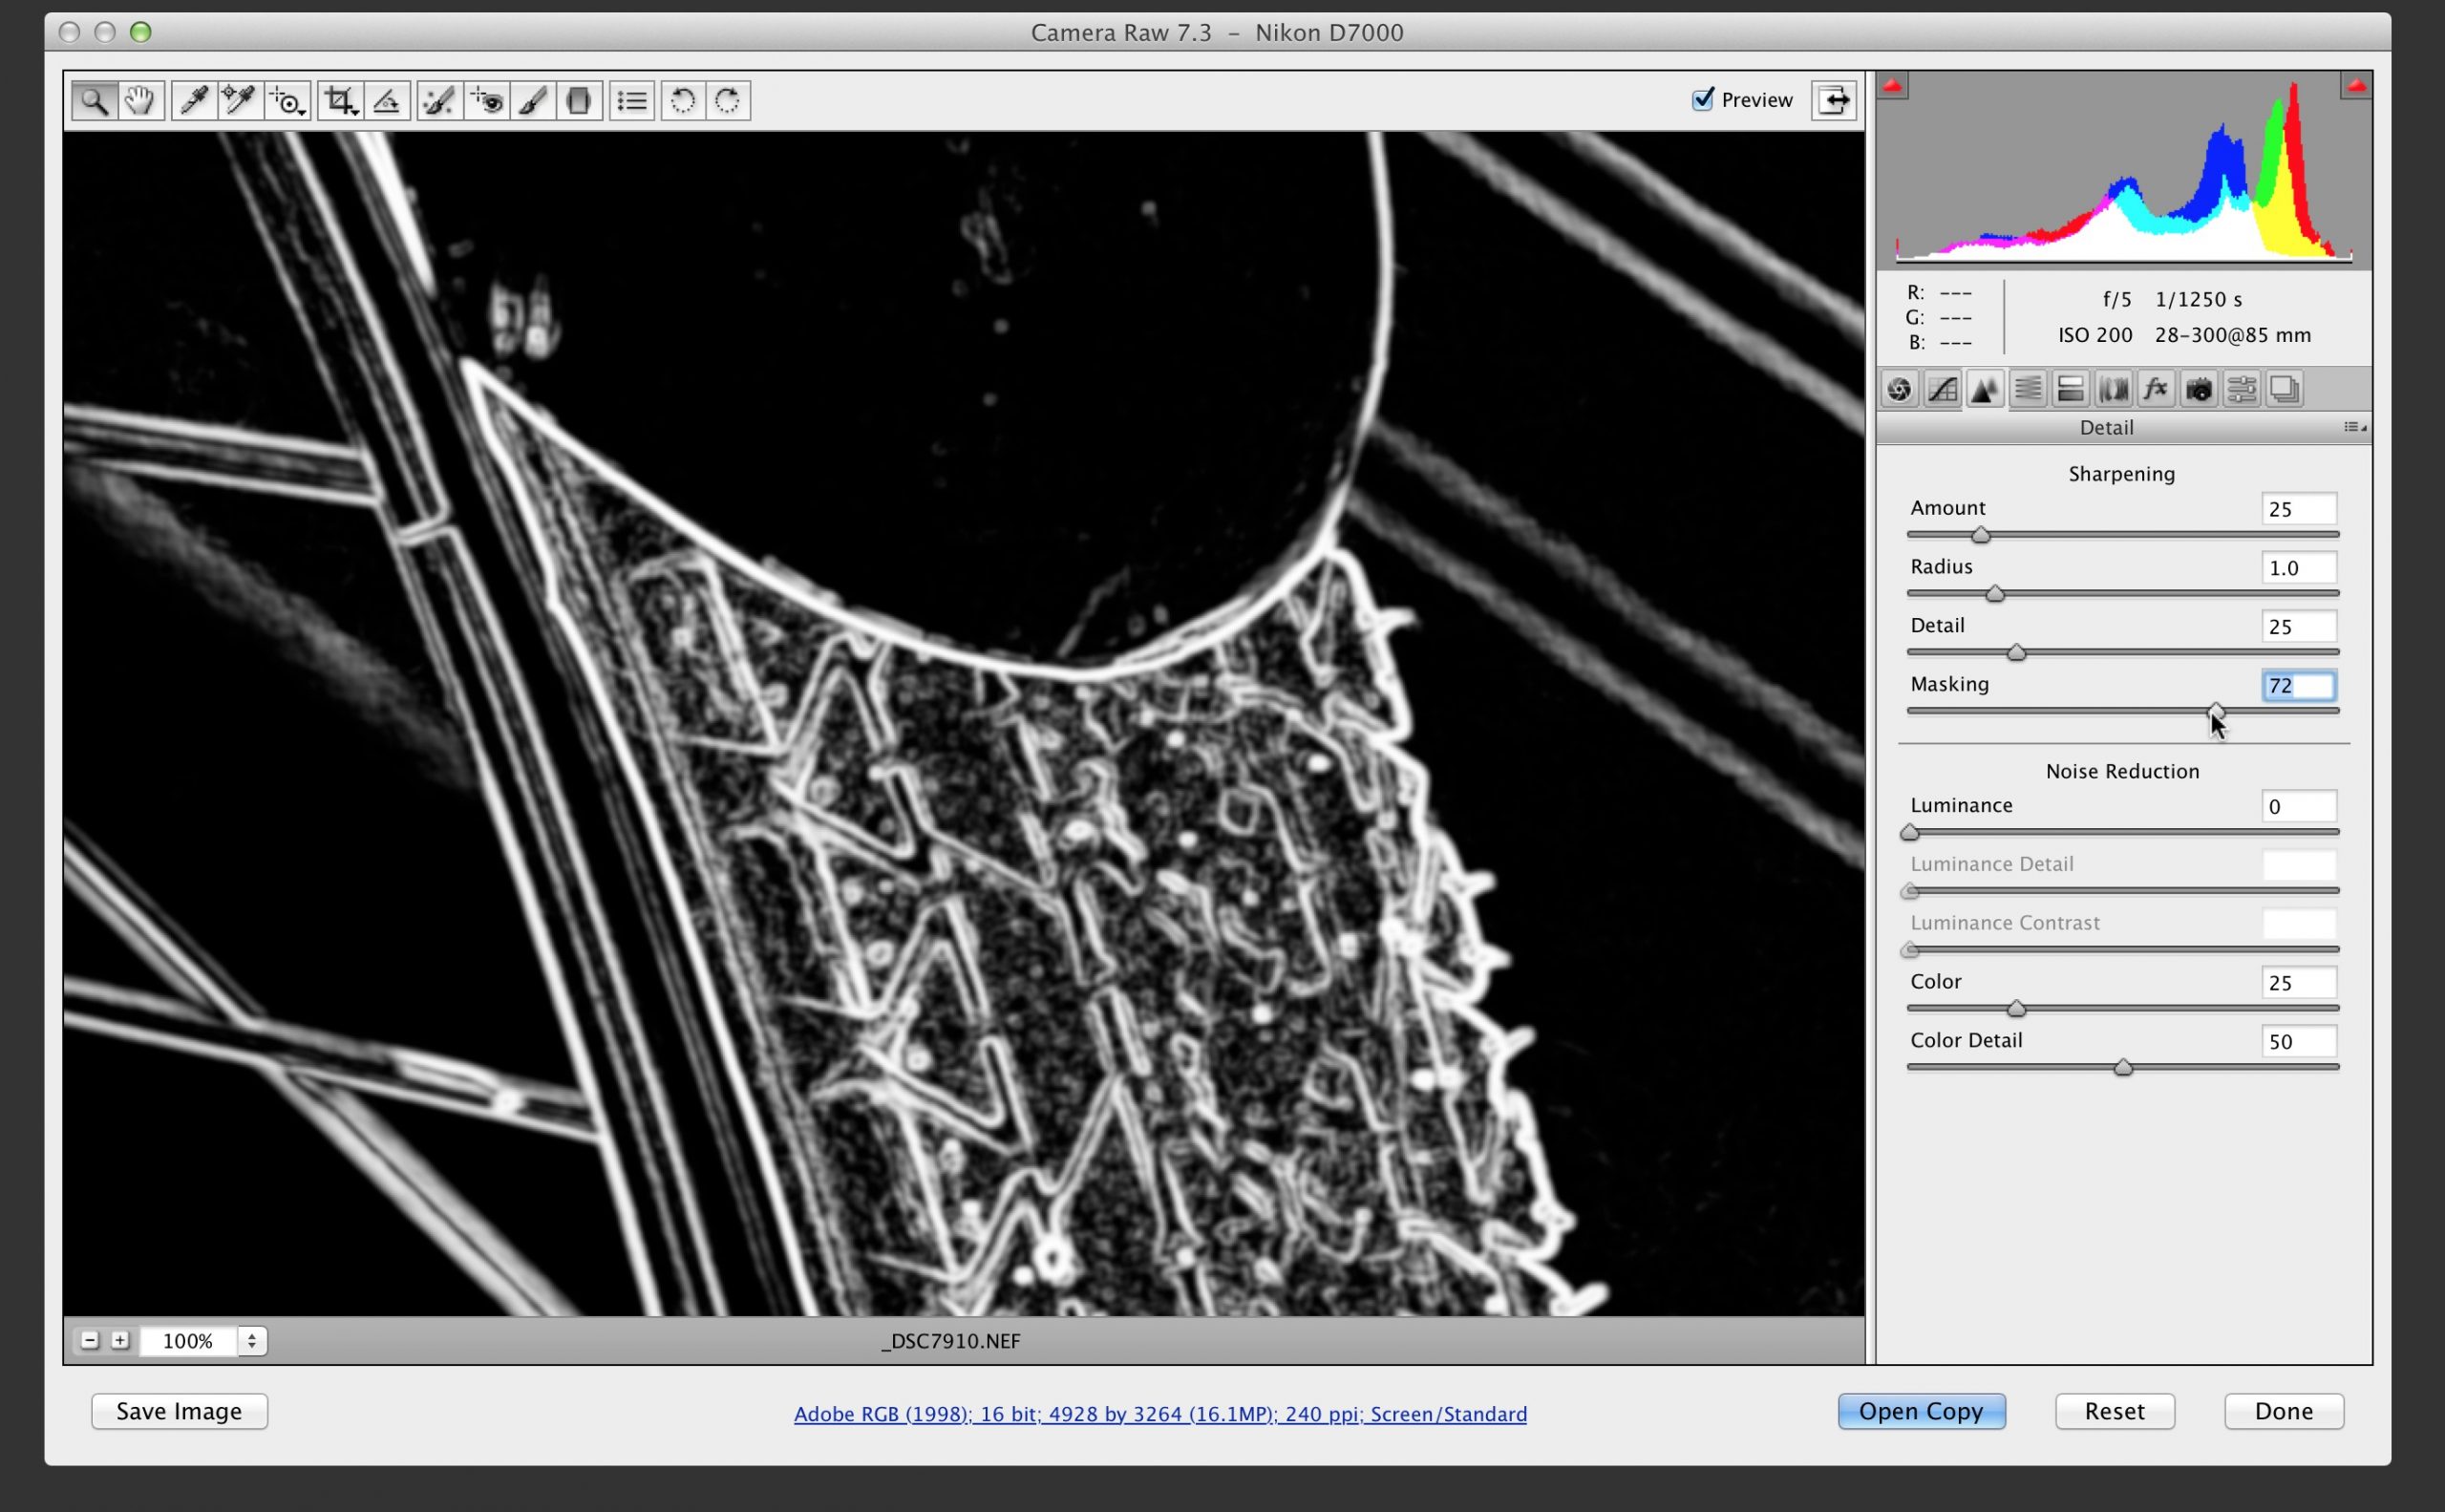Select the Graduated Filter tool

coord(578,101)
